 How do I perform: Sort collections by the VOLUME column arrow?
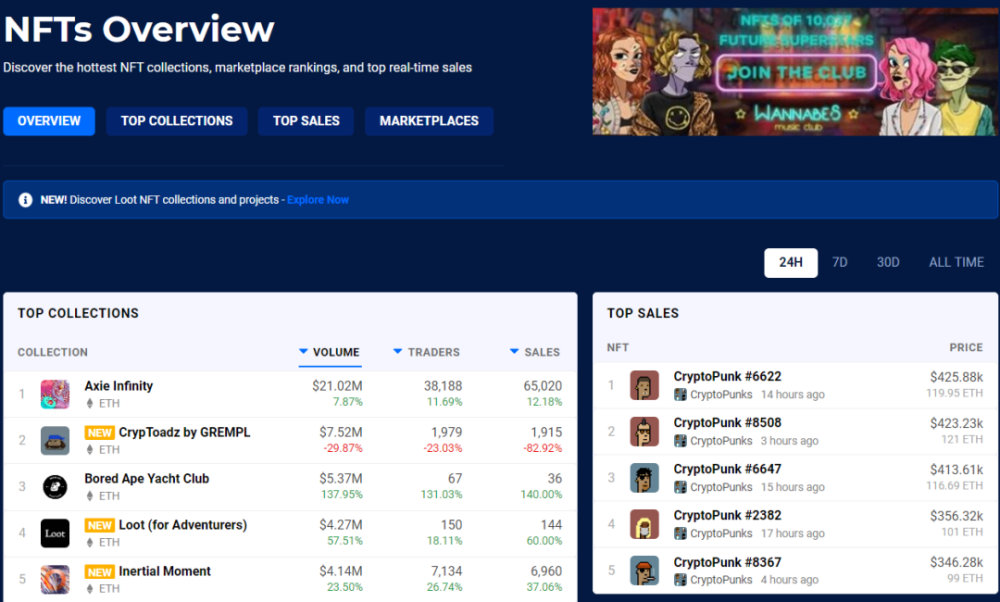click(304, 351)
